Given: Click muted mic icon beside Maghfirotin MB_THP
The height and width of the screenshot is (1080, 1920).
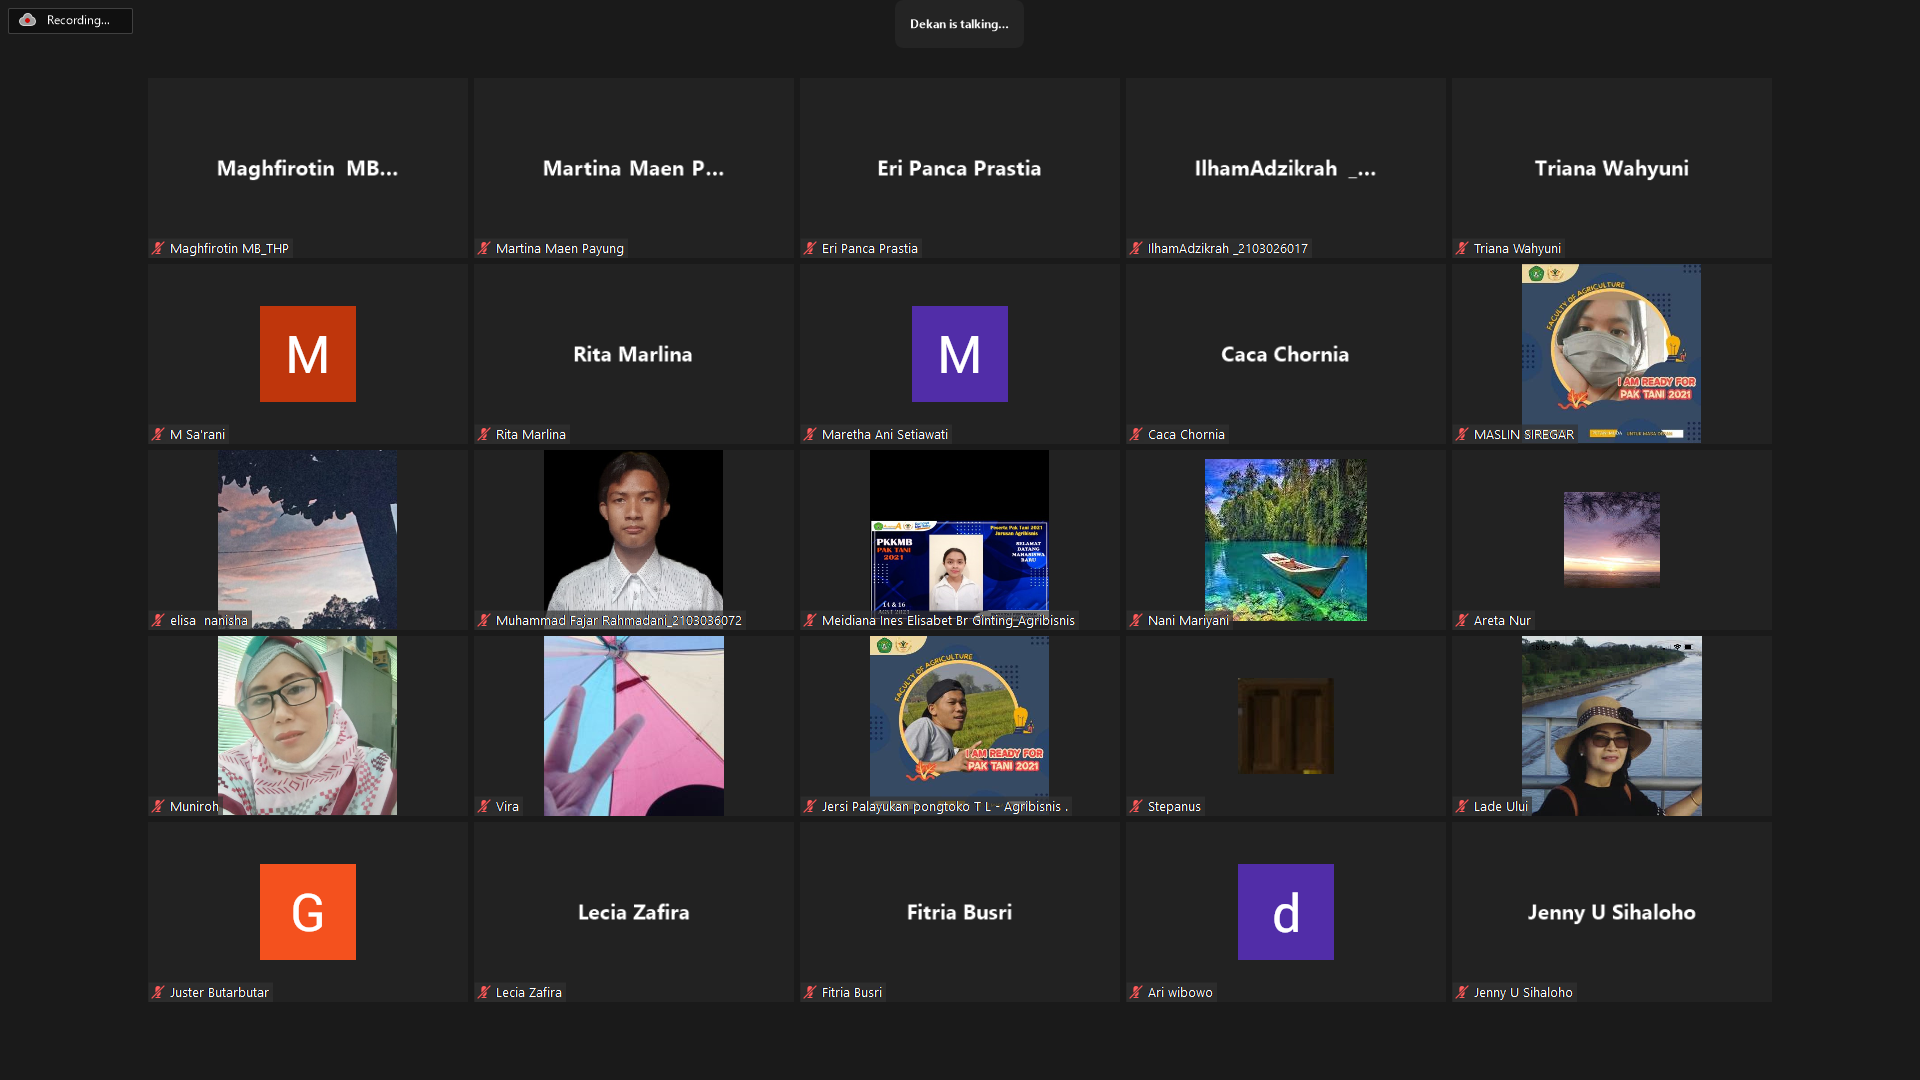Looking at the screenshot, I should [158, 248].
